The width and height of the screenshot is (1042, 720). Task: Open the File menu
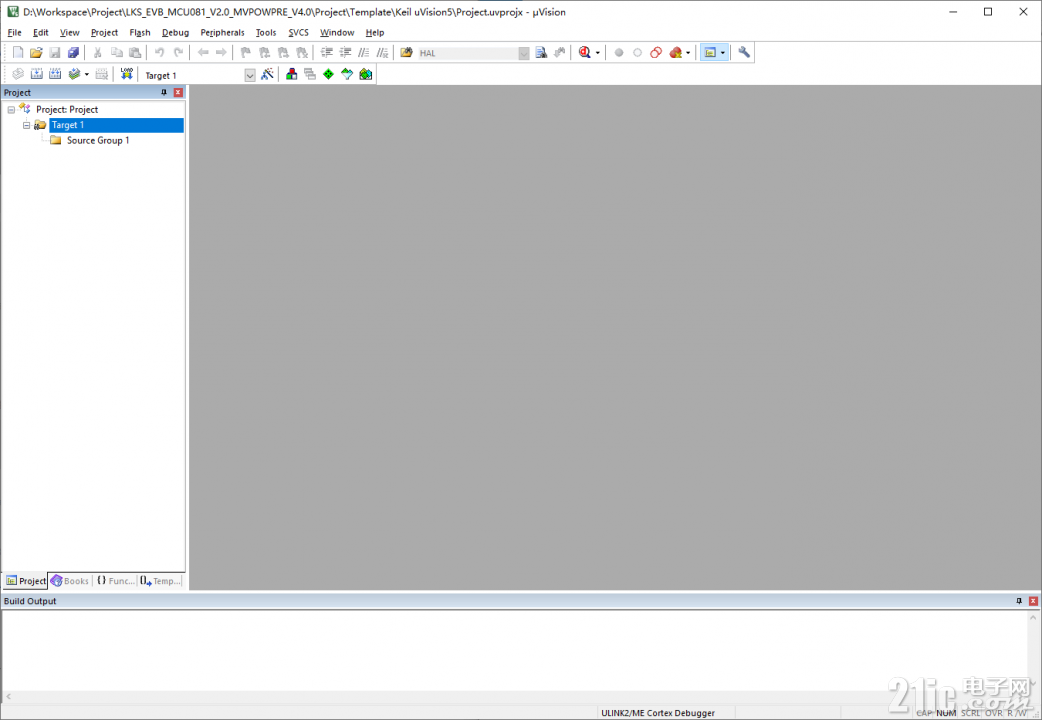(15, 33)
